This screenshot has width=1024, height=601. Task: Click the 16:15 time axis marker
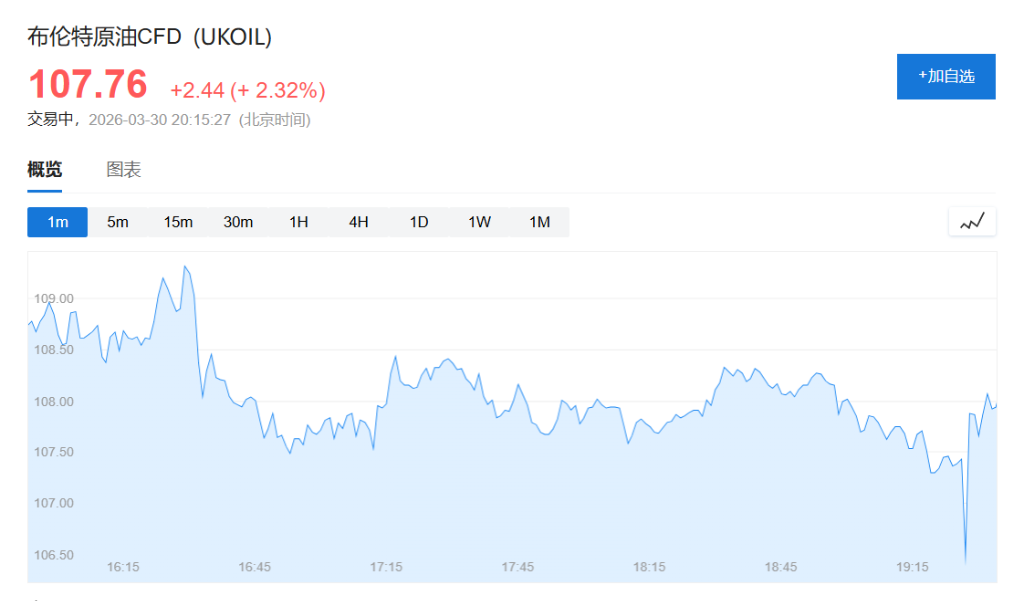coord(123,567)
